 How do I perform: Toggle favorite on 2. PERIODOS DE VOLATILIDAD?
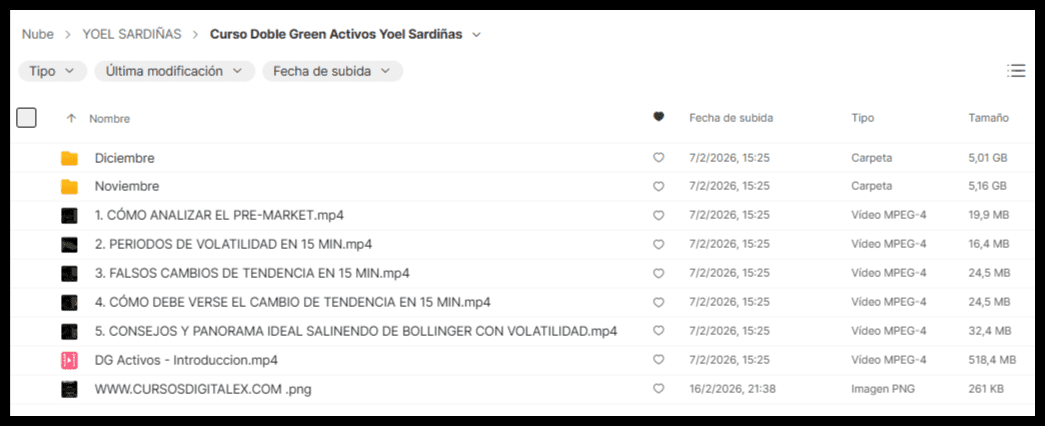click(x=658, y=245)
